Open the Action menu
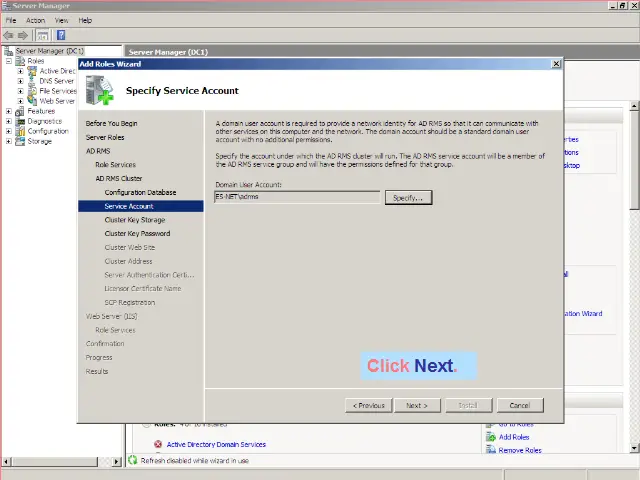 click(36, 20)
